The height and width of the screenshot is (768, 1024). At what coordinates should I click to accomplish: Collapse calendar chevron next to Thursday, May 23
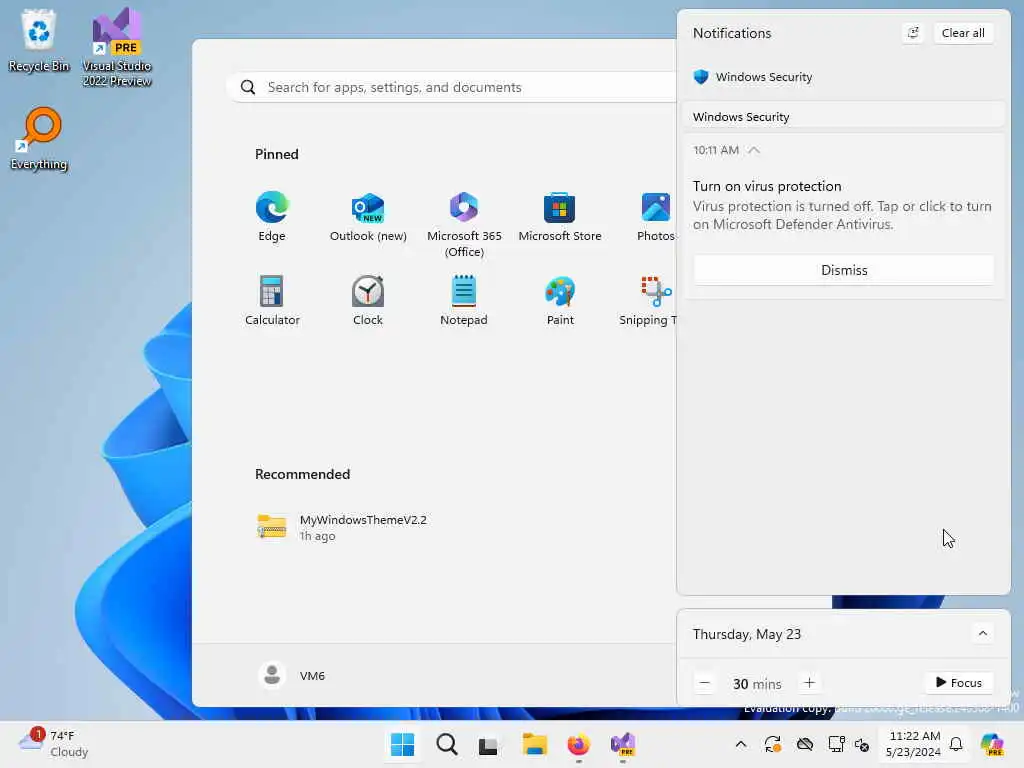point(982,633)
